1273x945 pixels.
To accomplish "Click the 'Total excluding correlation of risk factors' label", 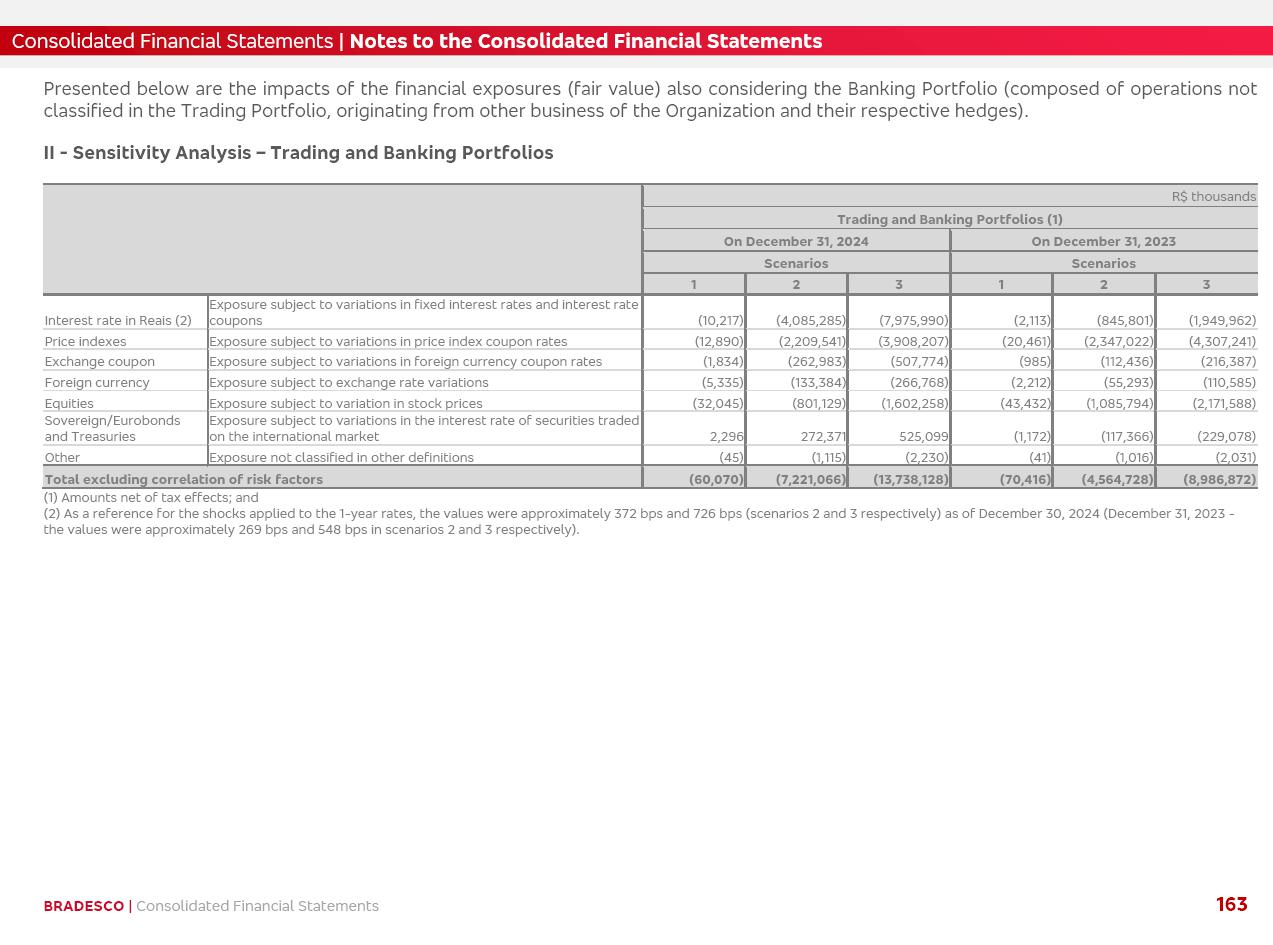I will pos(183,479).
